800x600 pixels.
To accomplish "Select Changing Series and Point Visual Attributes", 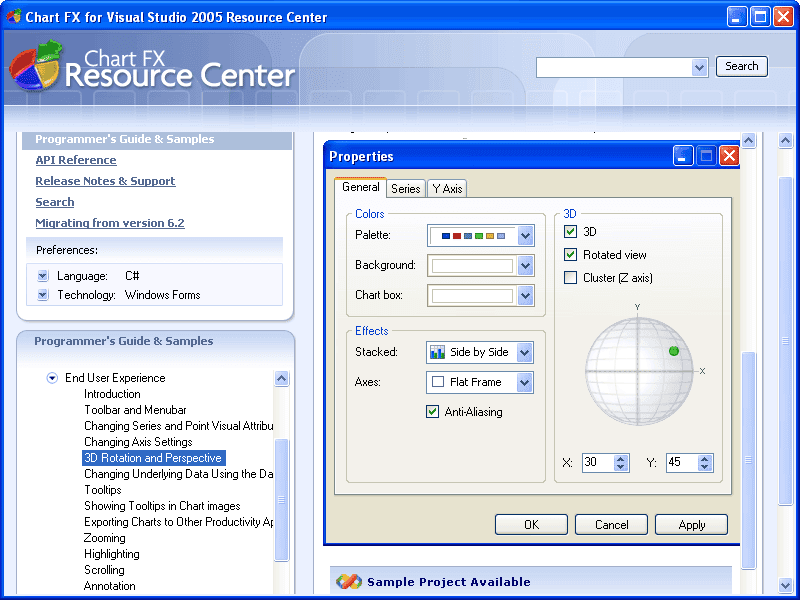I will coord(179,426).
